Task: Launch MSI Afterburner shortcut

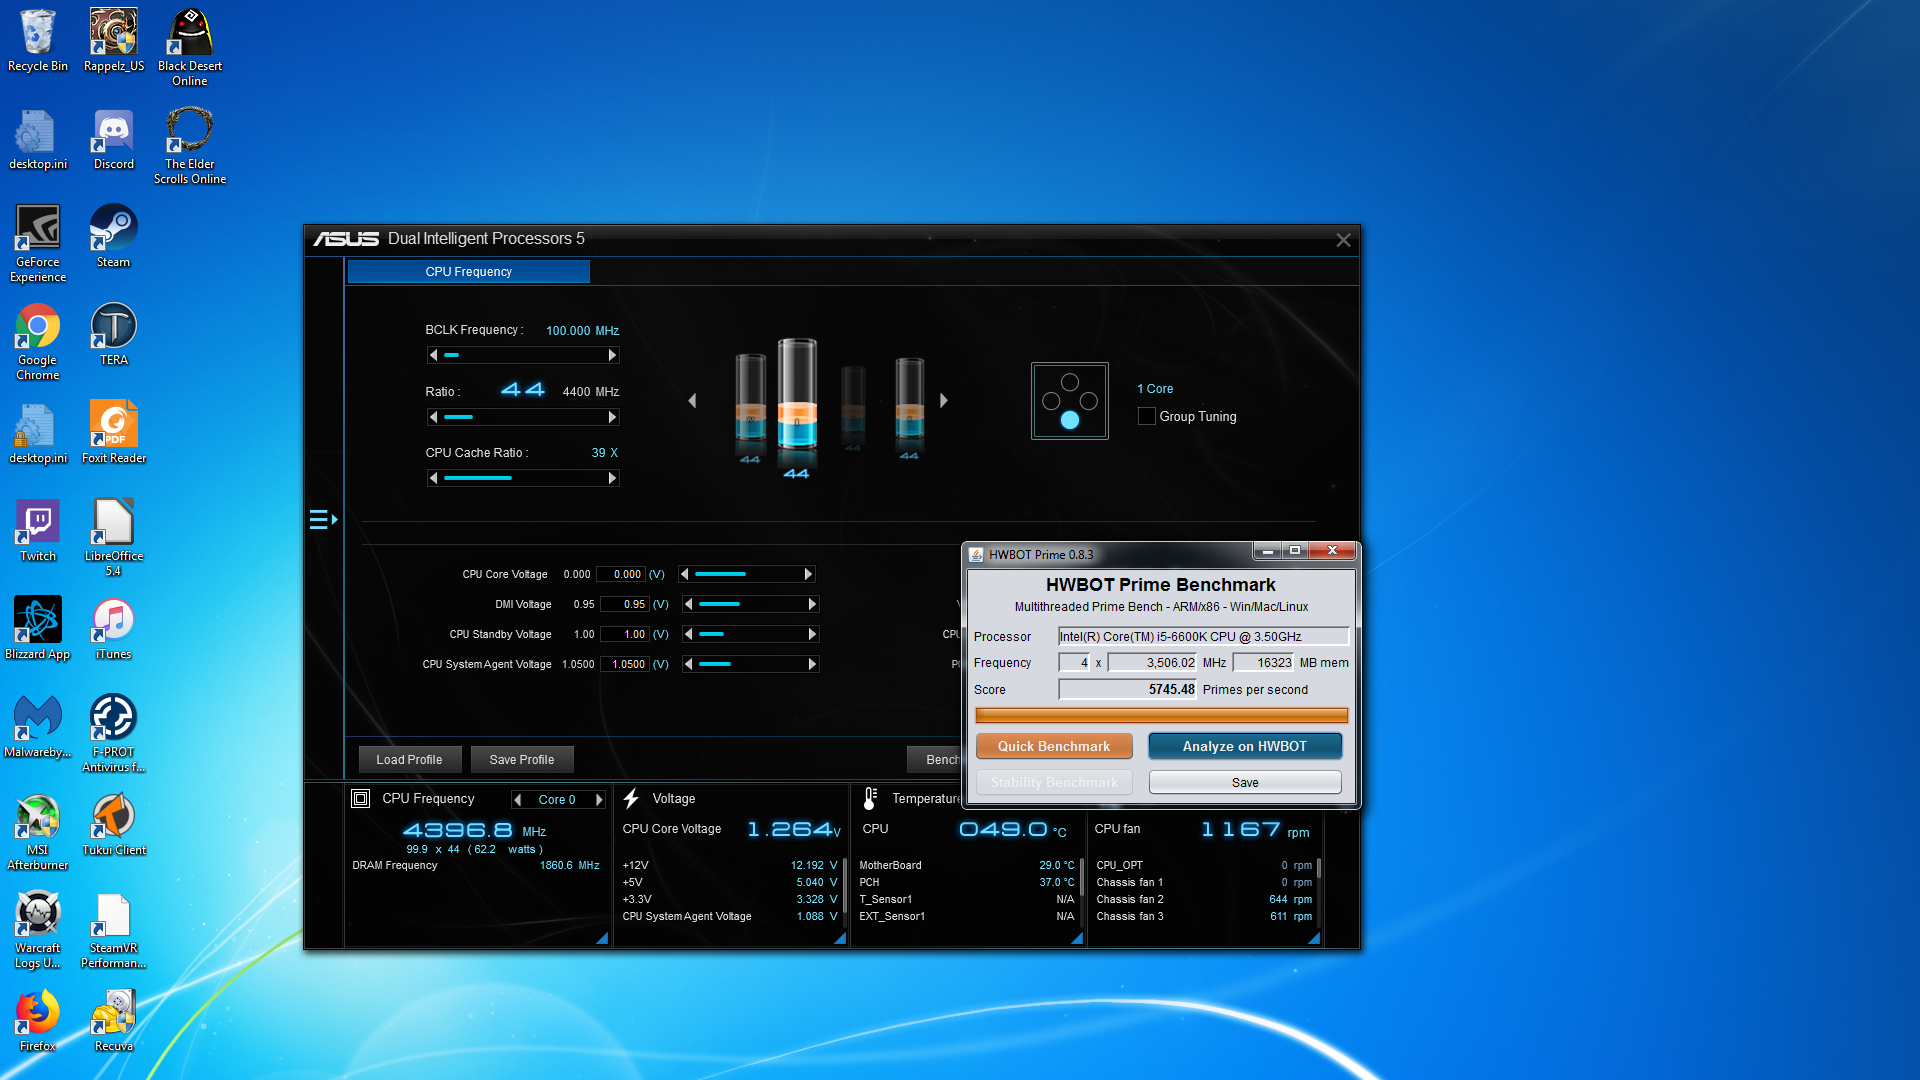Action: pyautogui.click(x=38, y=831)
